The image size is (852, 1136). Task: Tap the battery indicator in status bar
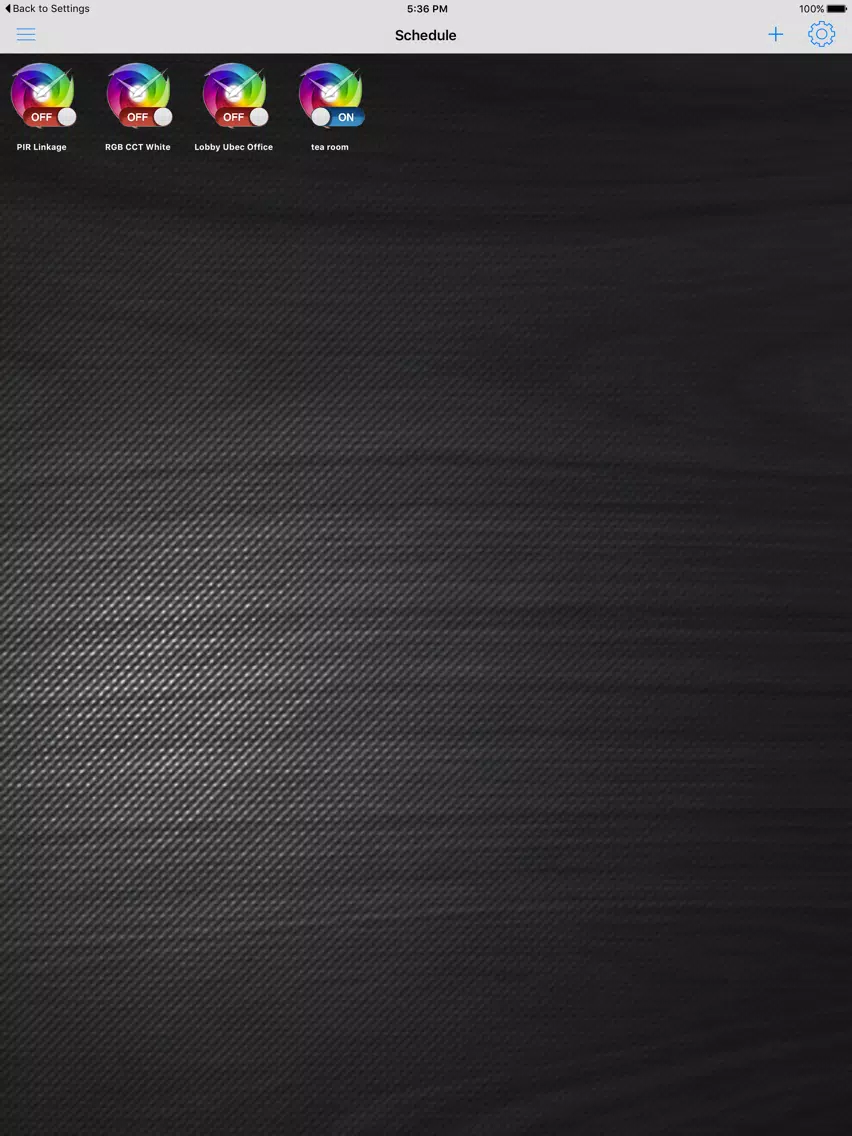(836, 9)
